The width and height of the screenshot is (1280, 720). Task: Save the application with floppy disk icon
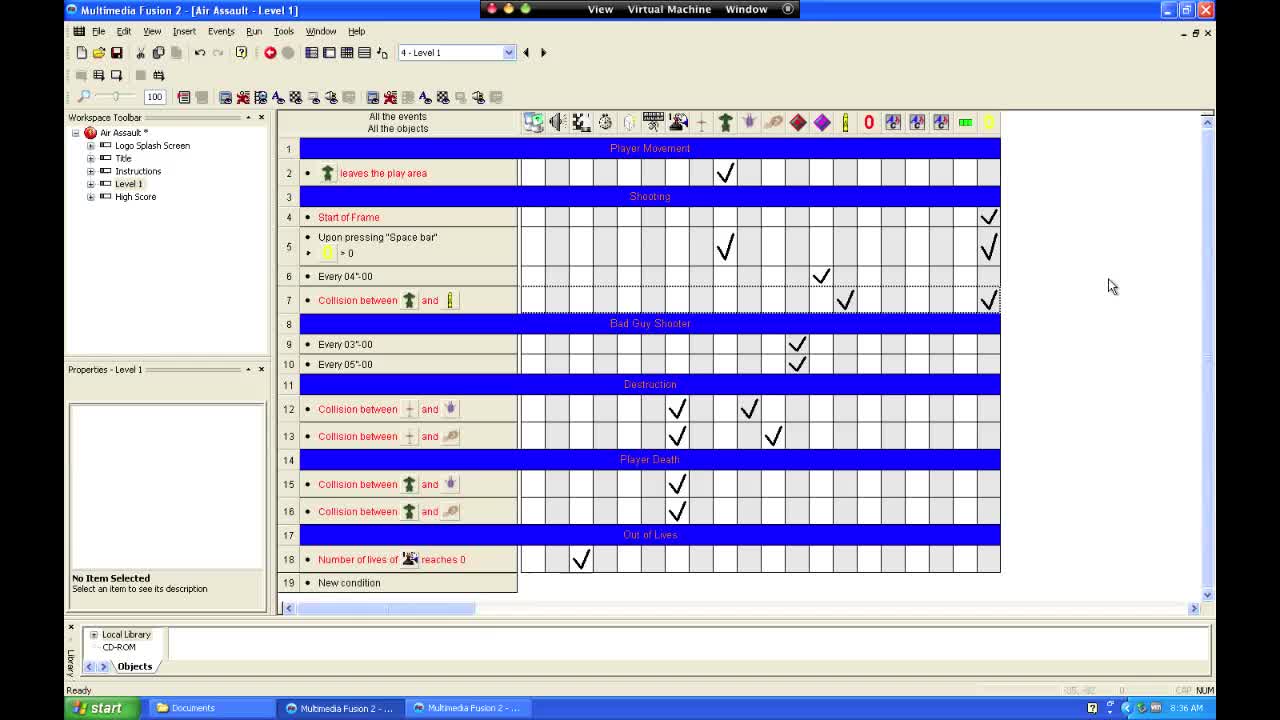[116, 53]
